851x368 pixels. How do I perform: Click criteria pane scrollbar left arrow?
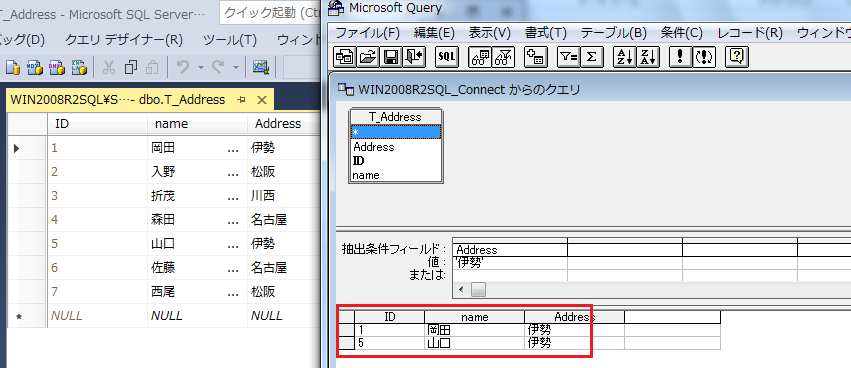(461, 290)
